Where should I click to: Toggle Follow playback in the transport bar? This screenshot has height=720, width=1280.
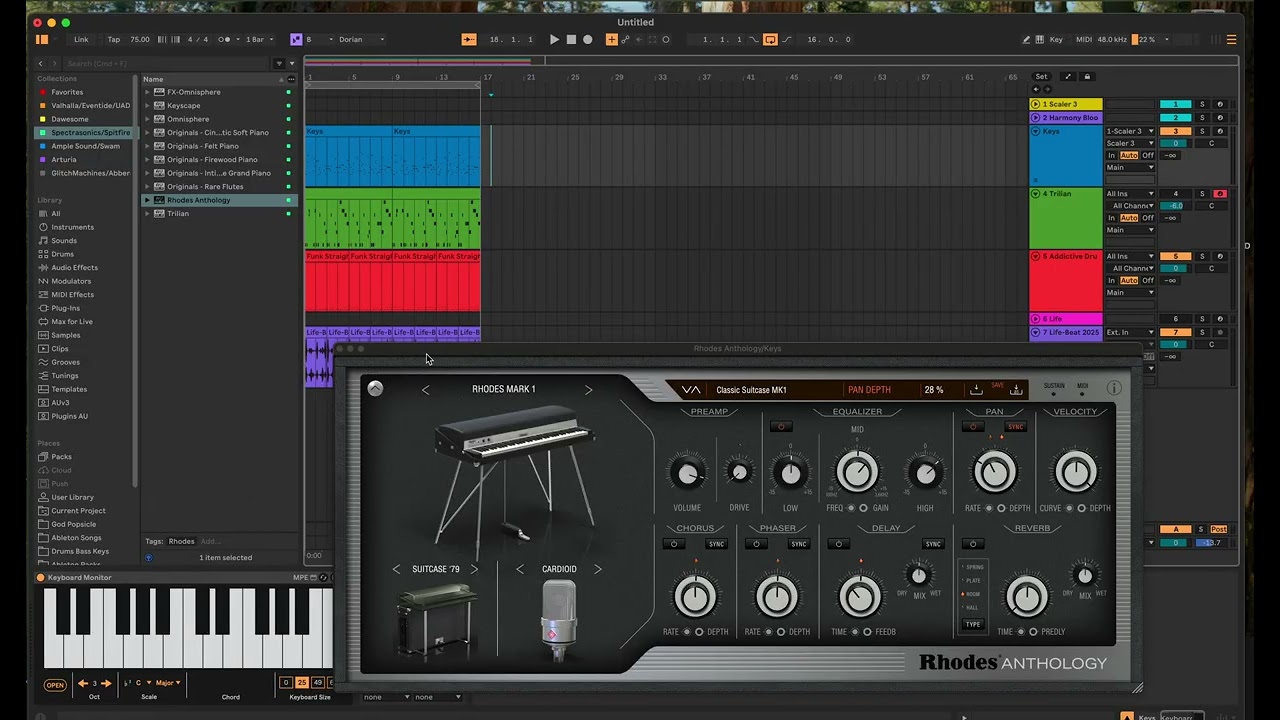pyautogui.click(x=469, y=39)
